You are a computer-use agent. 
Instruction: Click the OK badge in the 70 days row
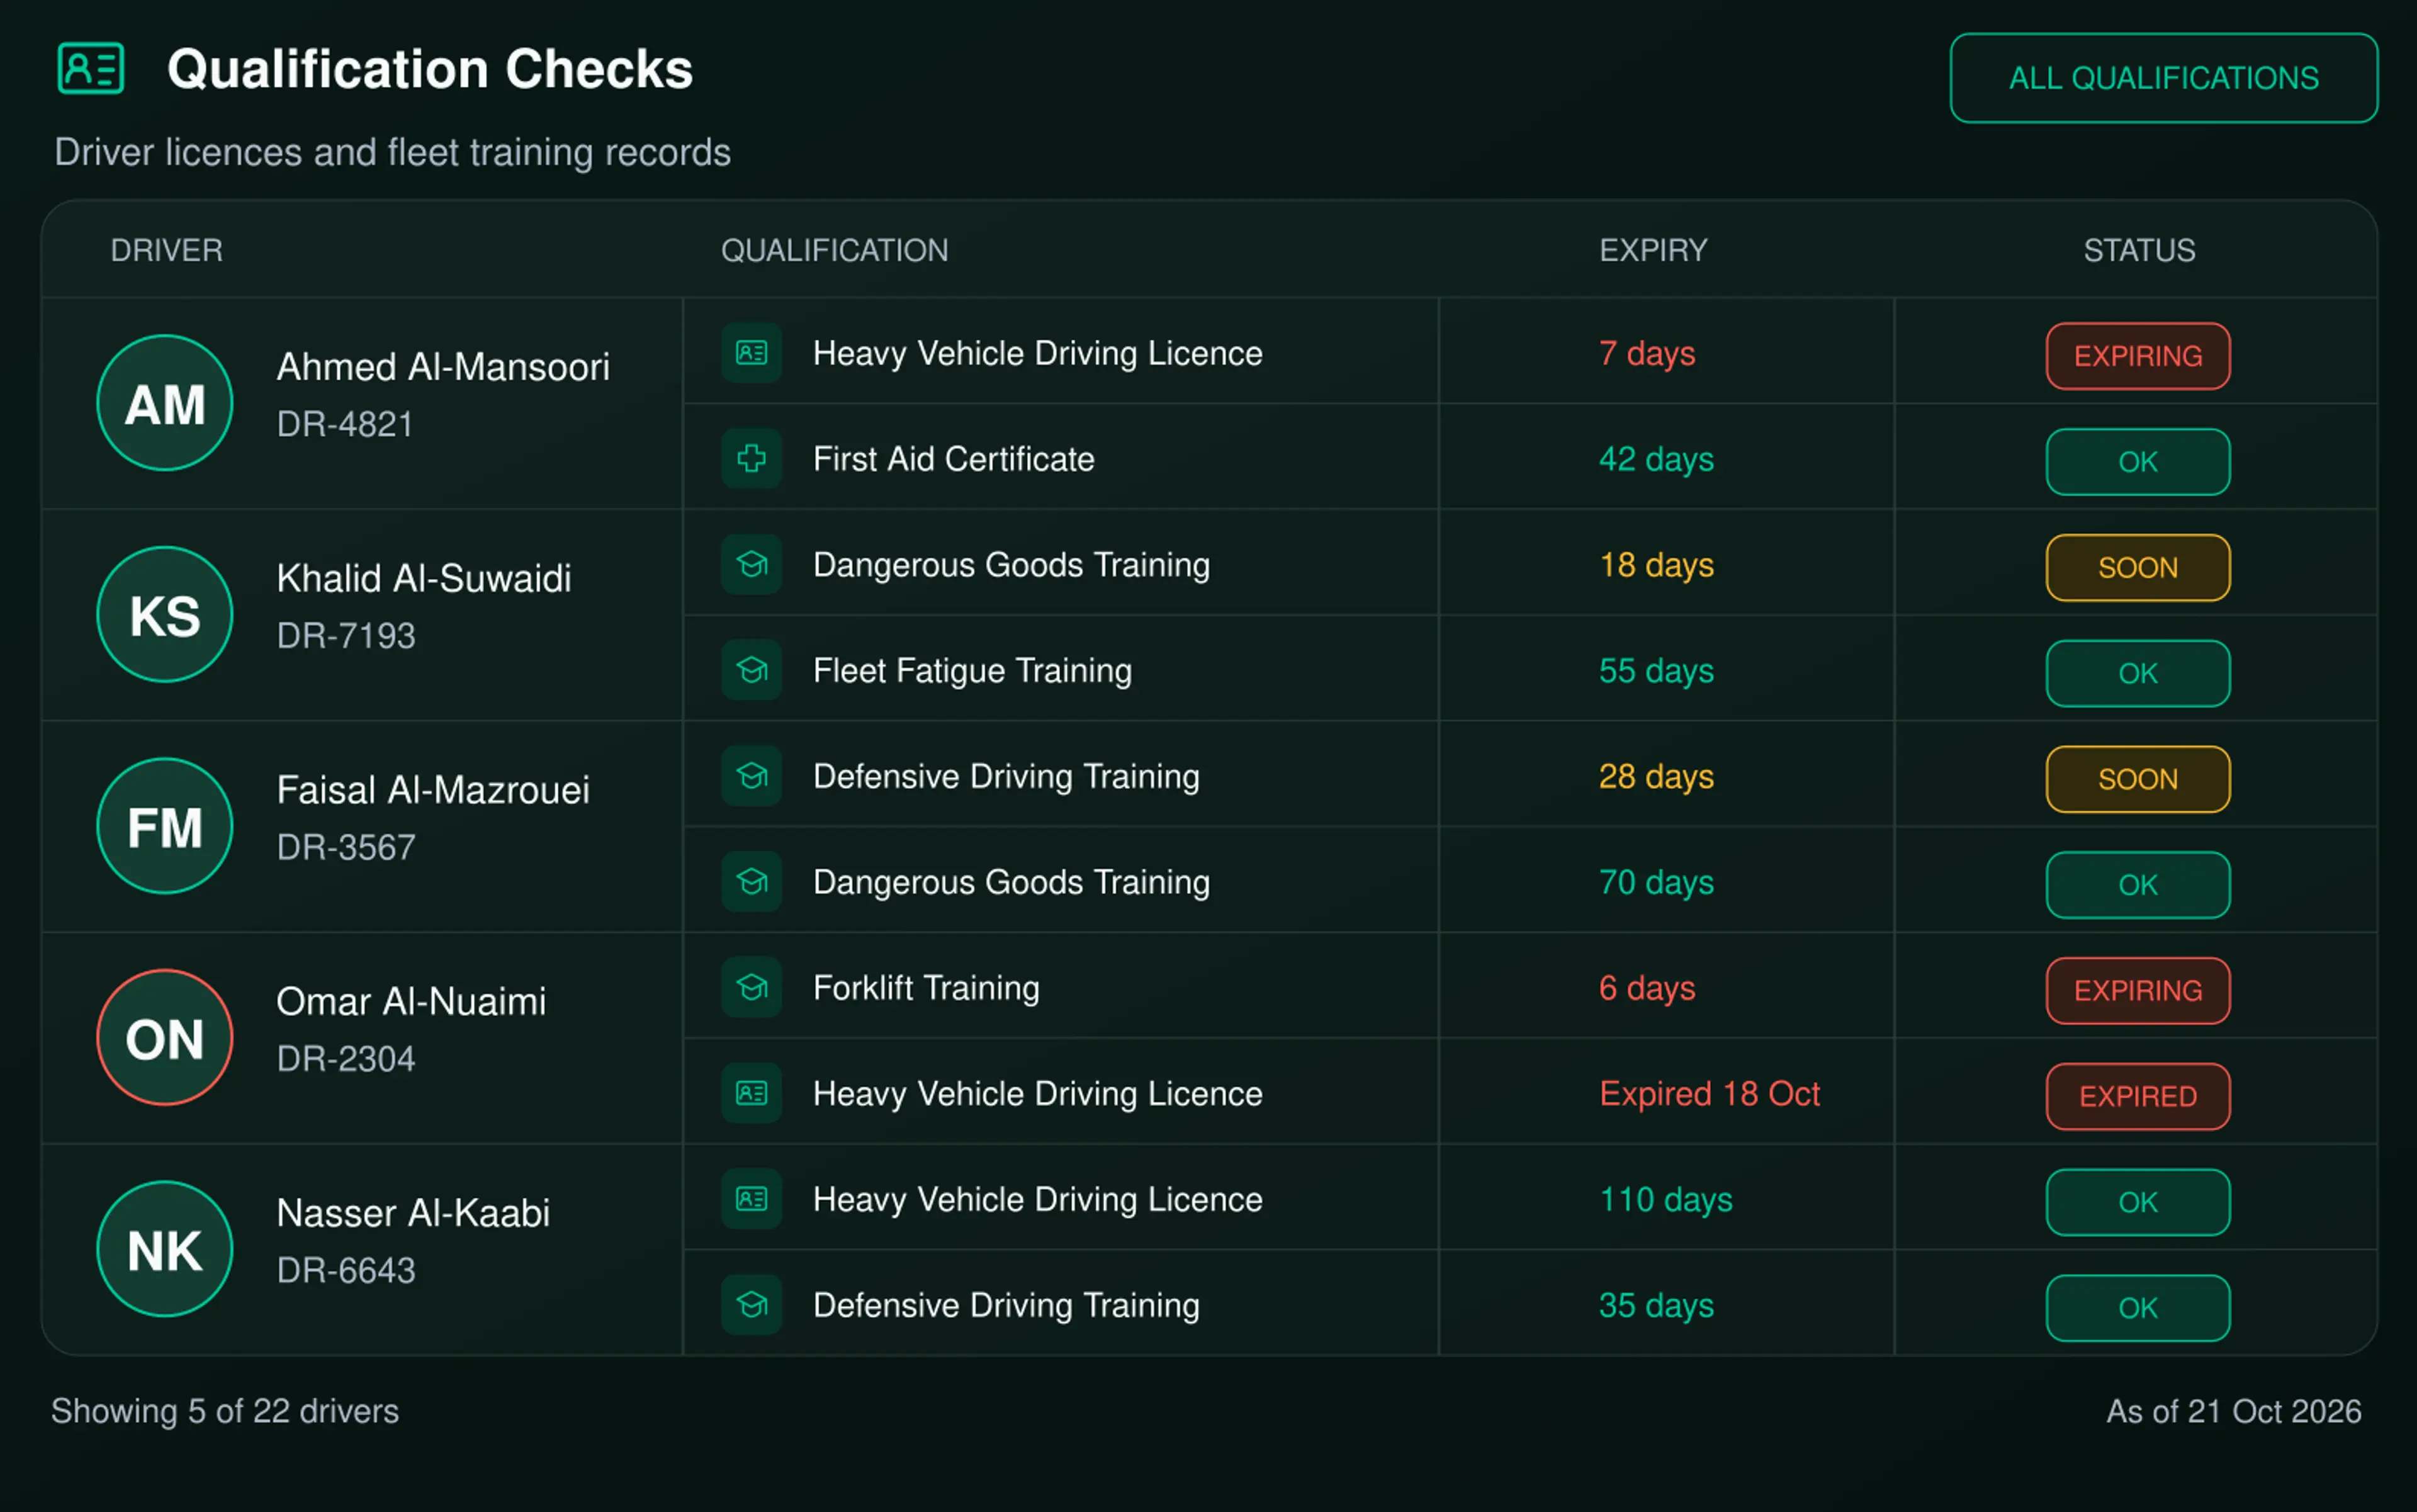[2138, 885]
